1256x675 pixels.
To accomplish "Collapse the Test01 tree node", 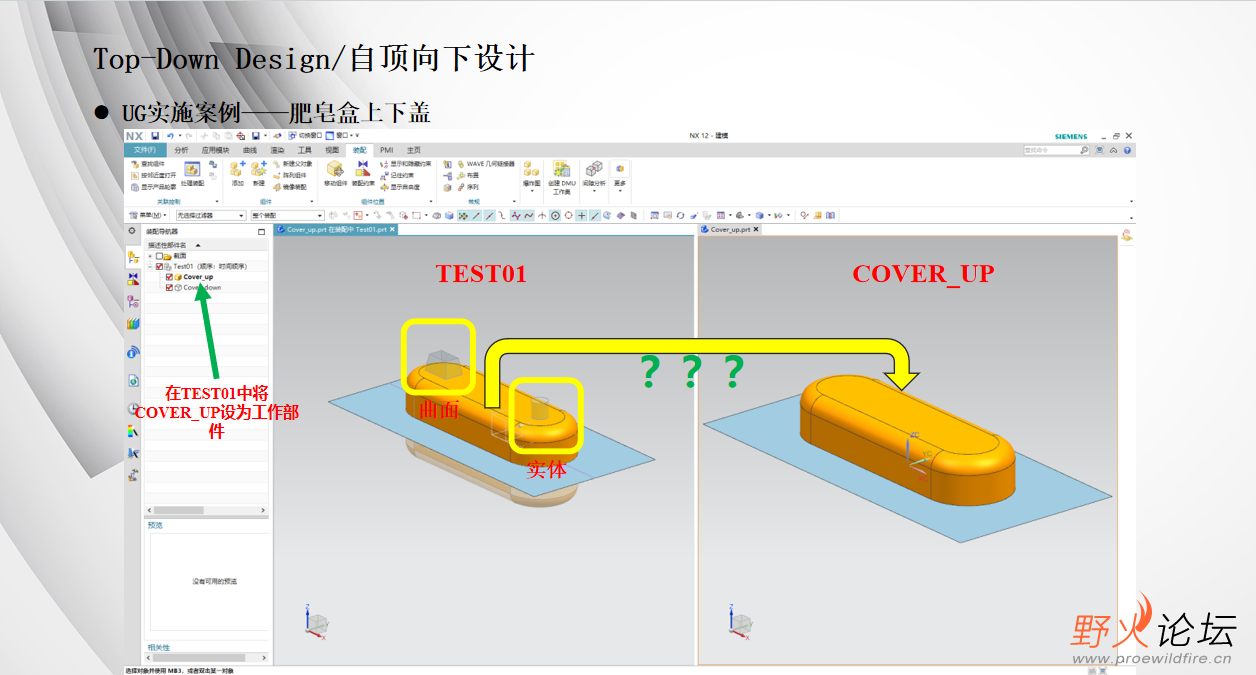I will [x=150, y=267].
